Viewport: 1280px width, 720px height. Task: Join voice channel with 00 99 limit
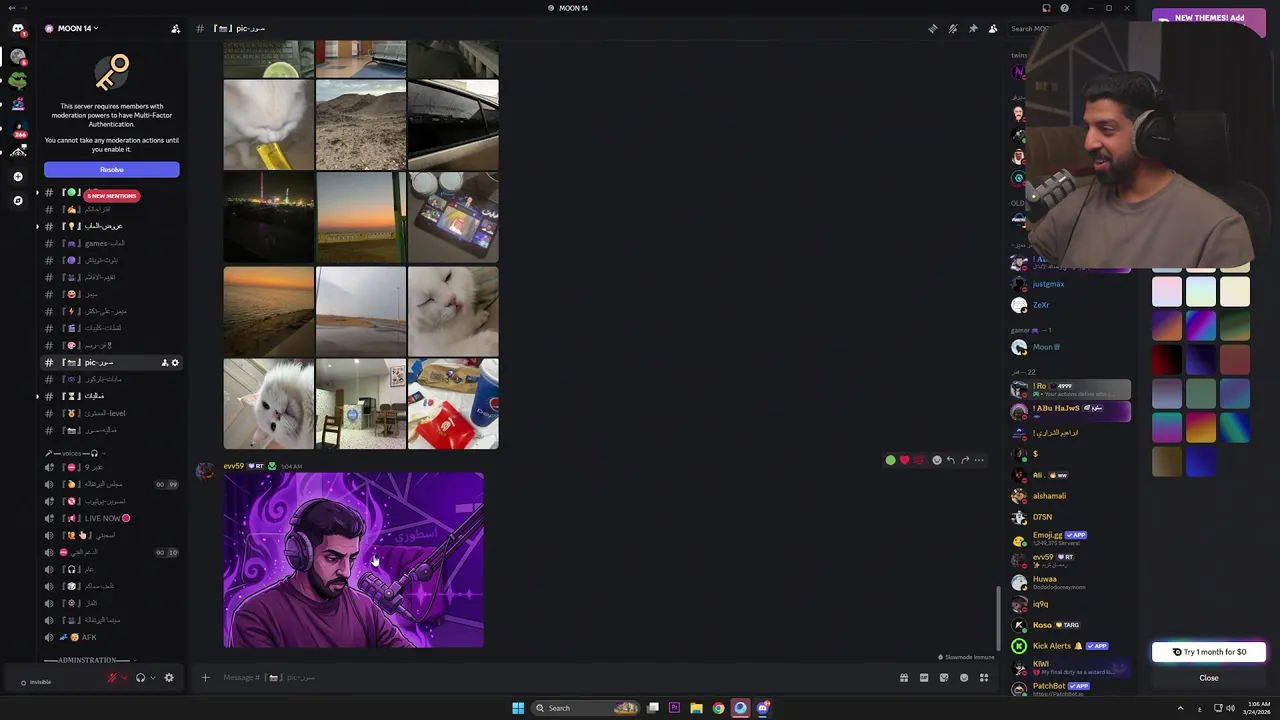pos(110,484)
